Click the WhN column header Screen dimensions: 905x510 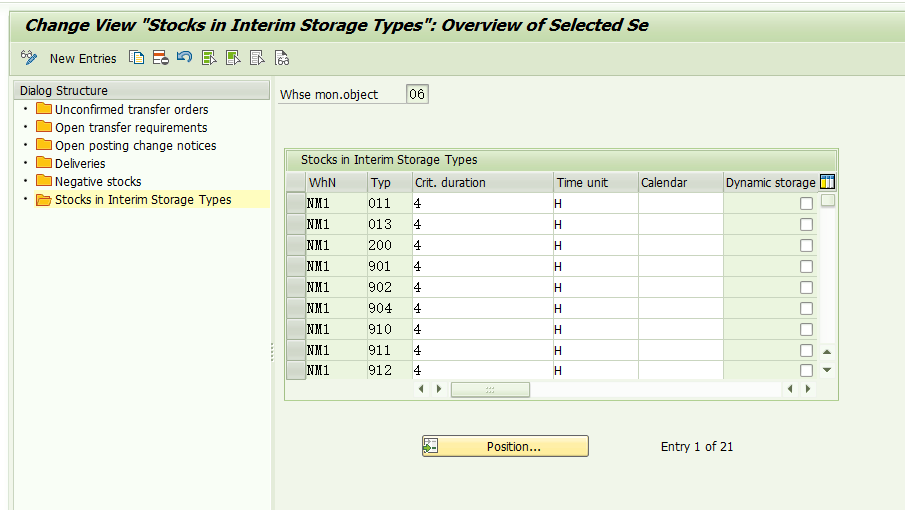[x=336, y=182]
